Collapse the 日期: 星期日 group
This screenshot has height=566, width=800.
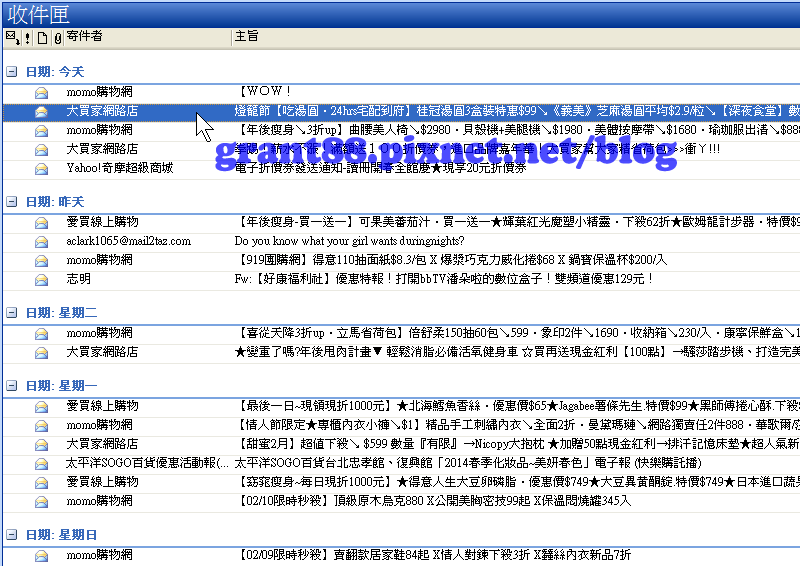click(12, 535)
